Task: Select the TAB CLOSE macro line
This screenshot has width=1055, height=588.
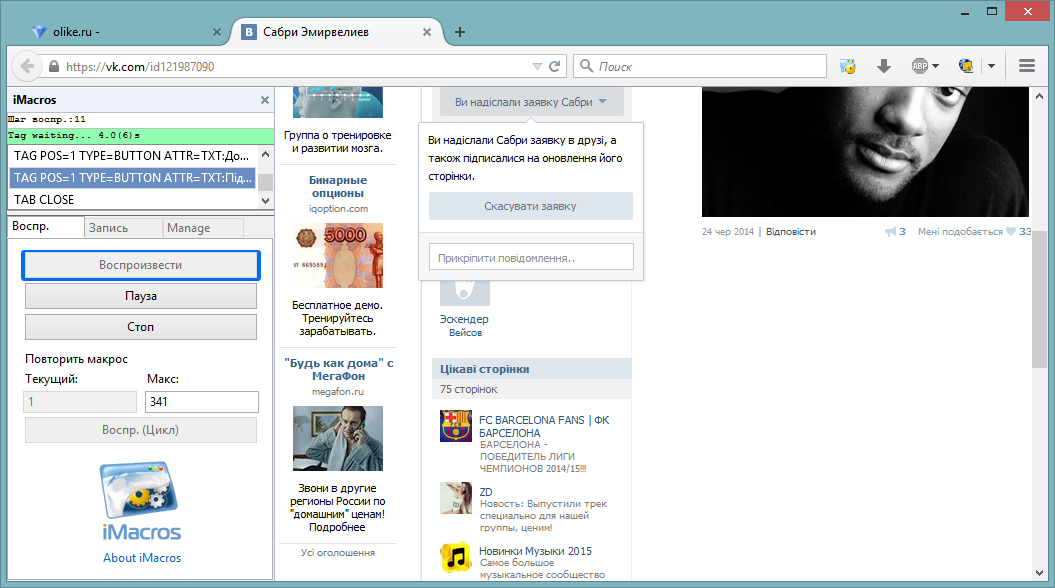Action: (133, 200)
